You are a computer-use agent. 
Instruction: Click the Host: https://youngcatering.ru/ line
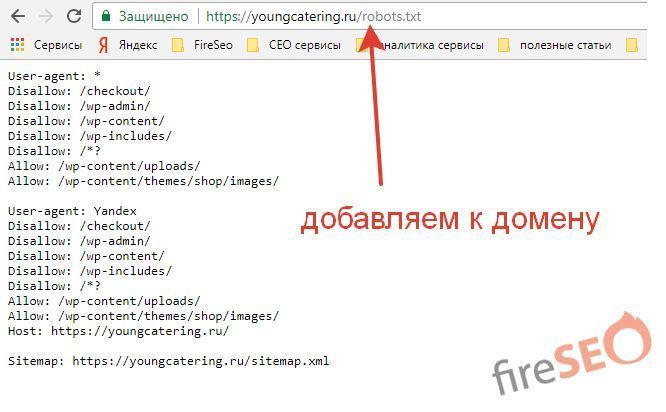pos(117,331)
